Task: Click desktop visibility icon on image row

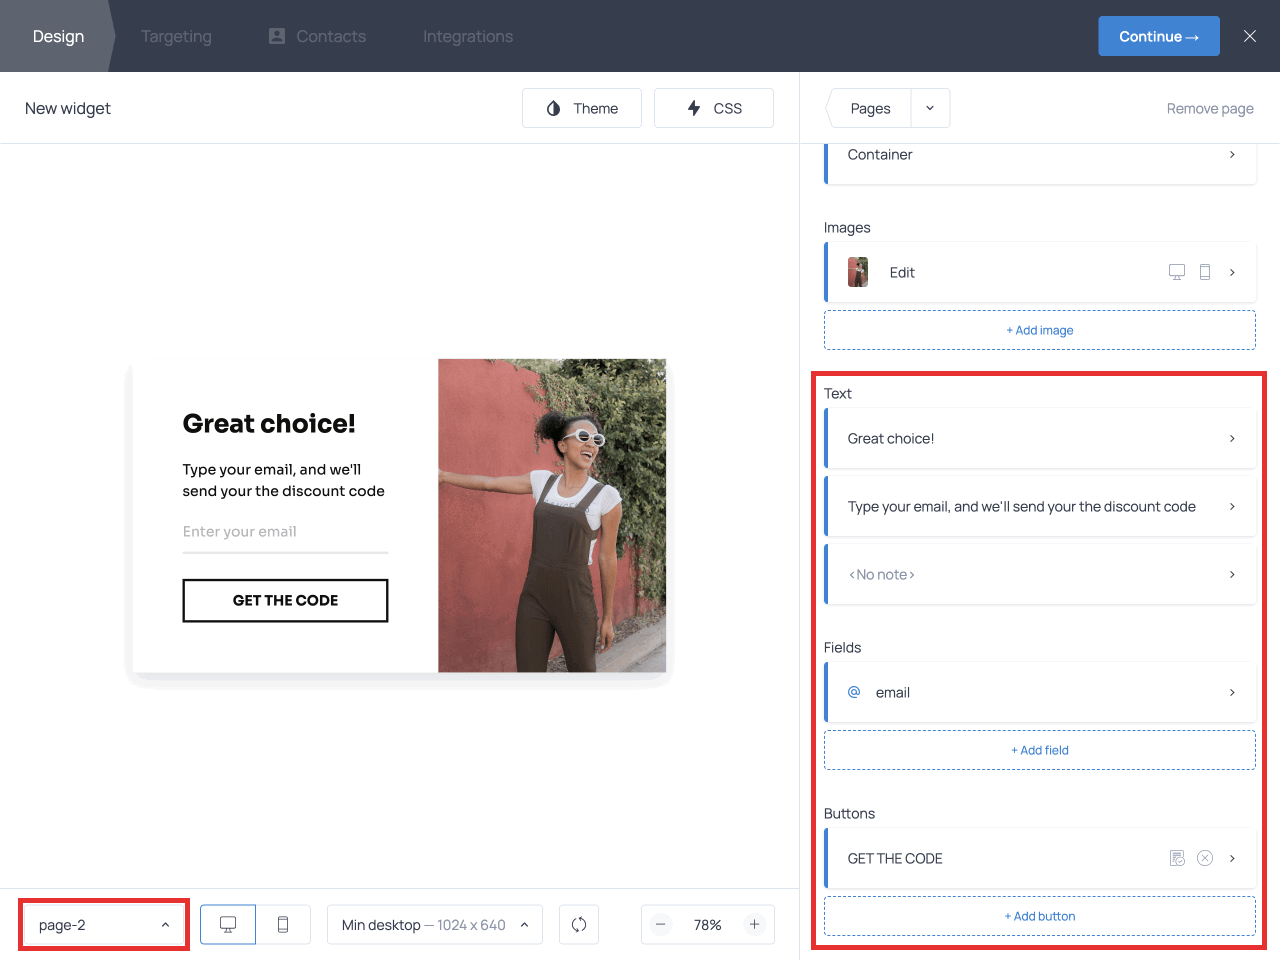Action: tap(1177, 272)
